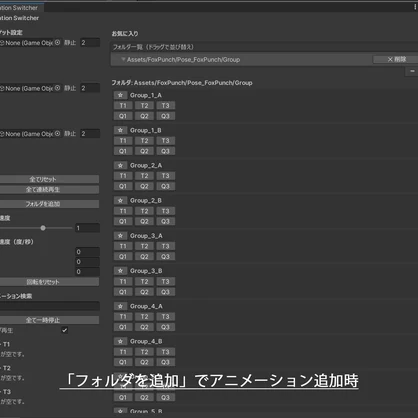Click the minus button under folder list
The image size is (418, 418).
pos(412,71)
